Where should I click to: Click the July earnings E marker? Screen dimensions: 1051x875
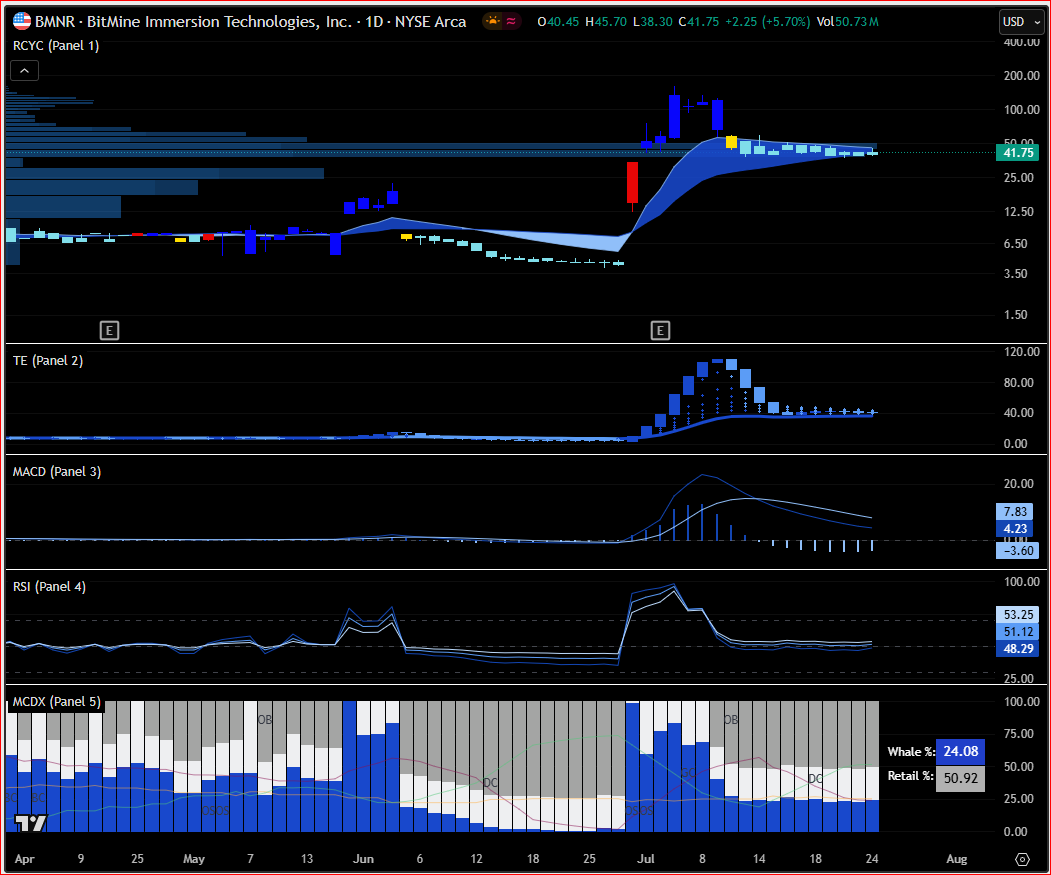point(660,330)
